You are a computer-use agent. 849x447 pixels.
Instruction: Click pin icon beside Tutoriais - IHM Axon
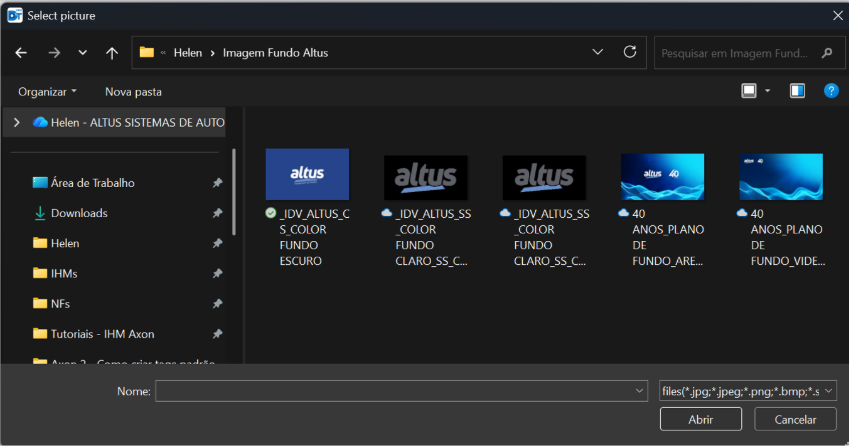point(217,334)
